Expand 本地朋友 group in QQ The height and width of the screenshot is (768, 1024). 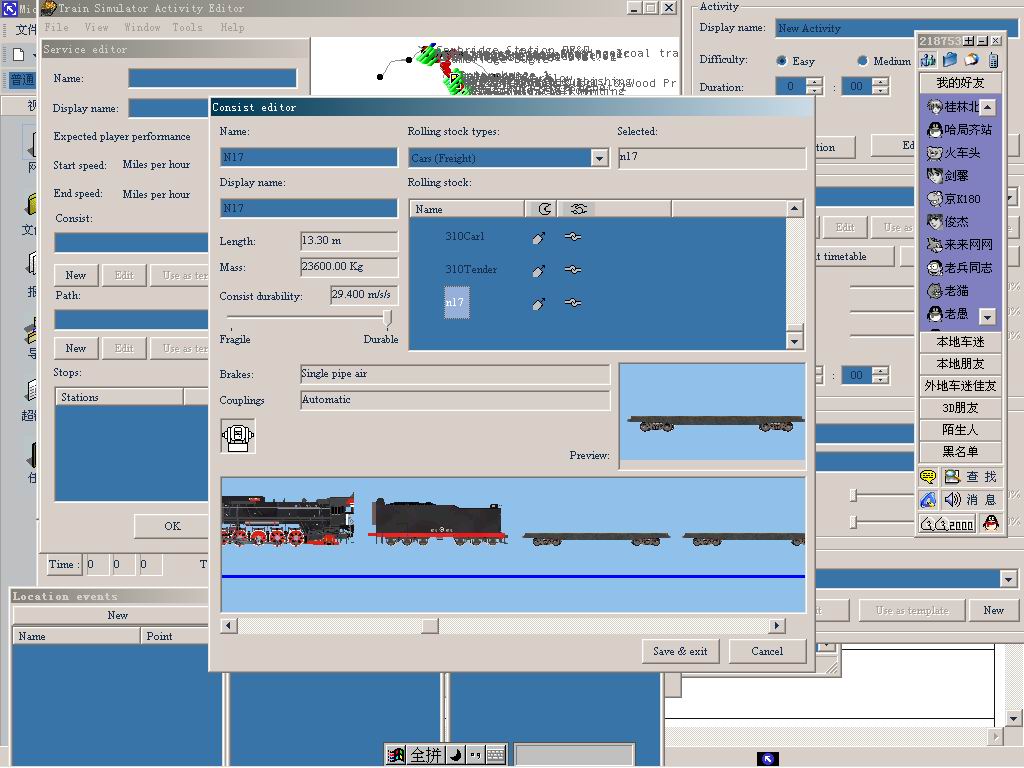960,364
